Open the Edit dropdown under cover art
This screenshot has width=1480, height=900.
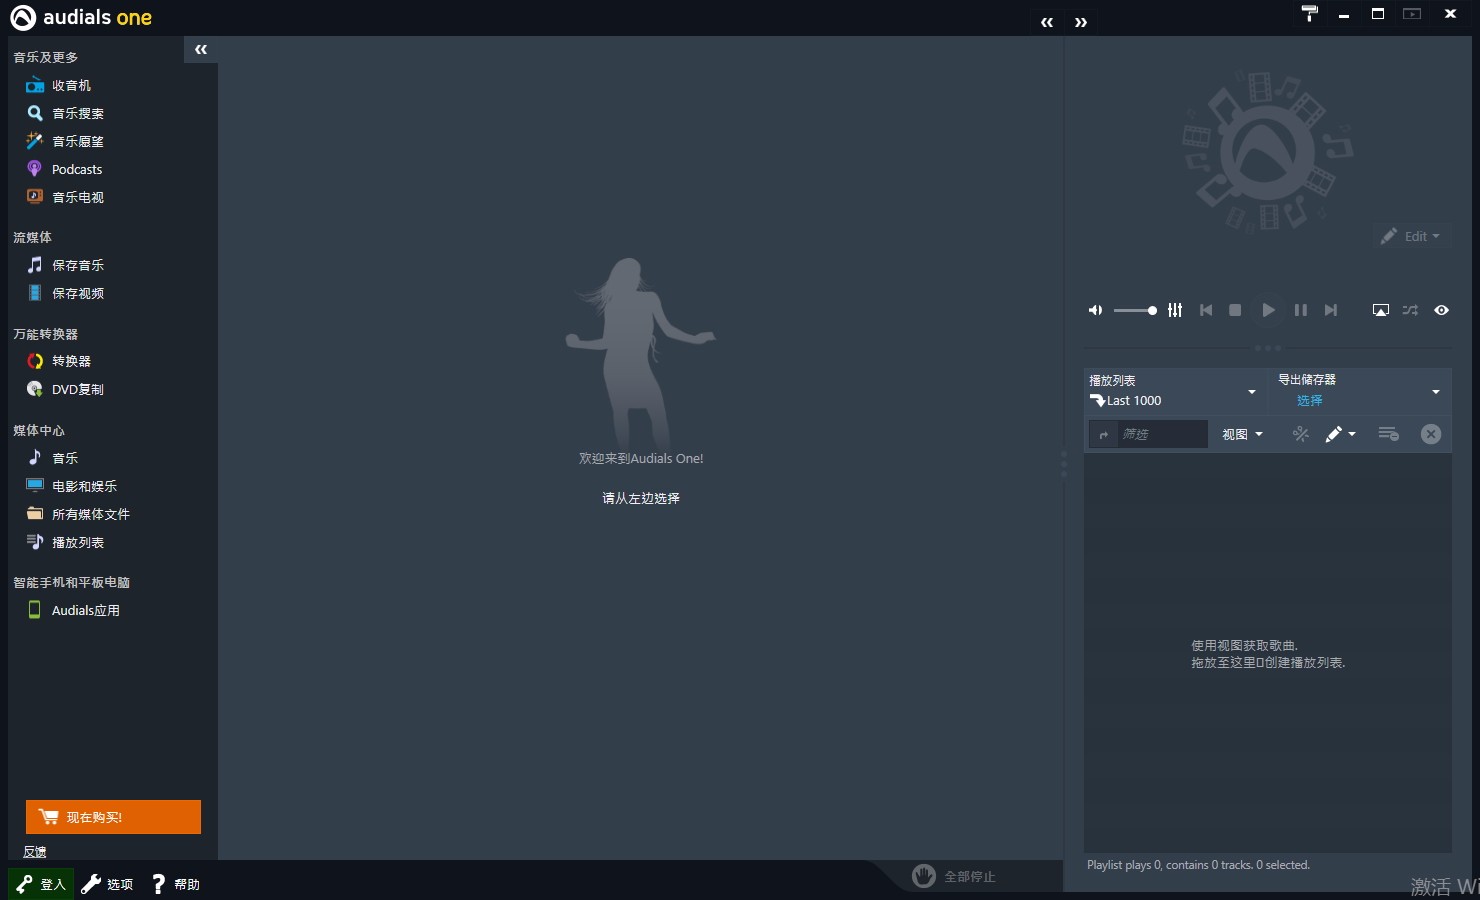coord(1411,236)
